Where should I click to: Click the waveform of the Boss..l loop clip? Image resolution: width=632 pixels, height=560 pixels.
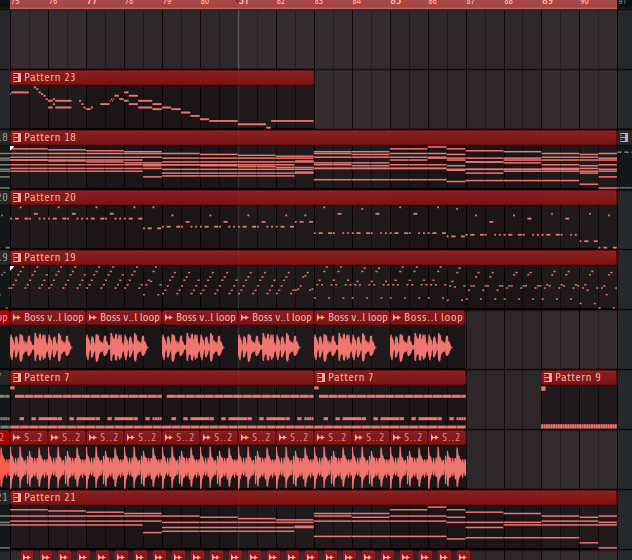(x=421, y=347)
